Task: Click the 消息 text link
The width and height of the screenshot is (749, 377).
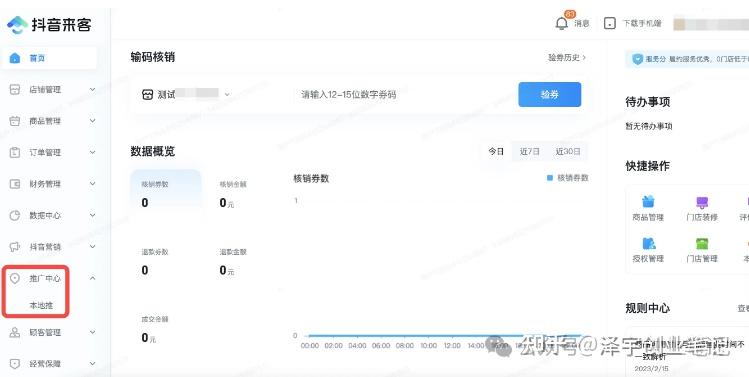Action: coord(582,23)
